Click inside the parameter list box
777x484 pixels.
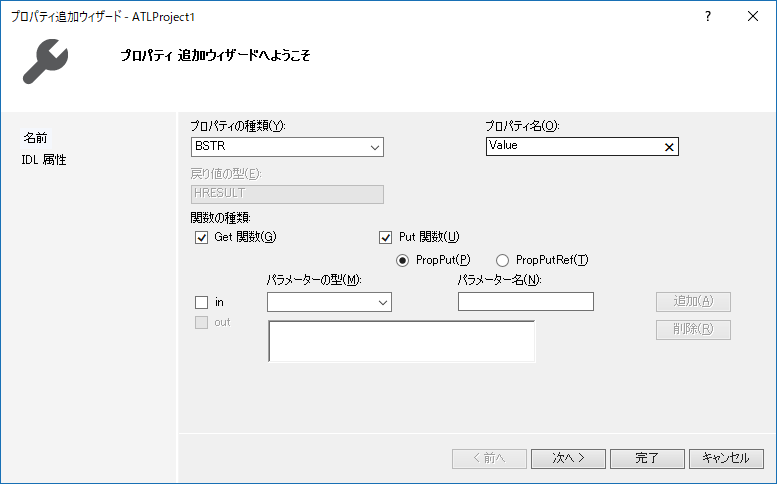(402, 341)
